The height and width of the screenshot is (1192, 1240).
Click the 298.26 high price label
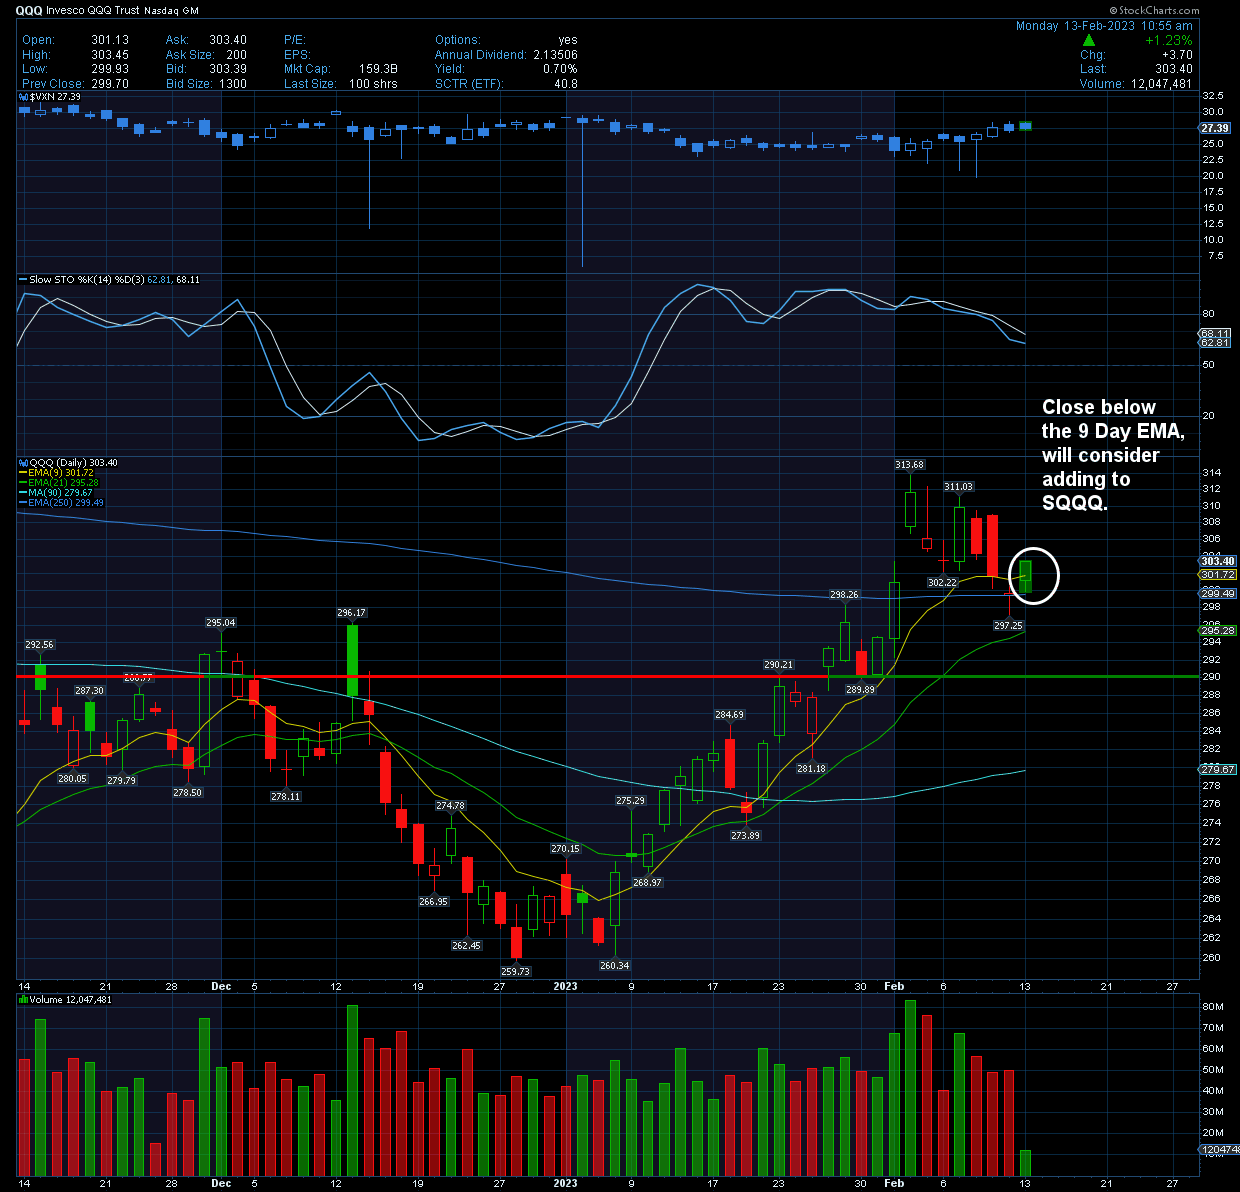[x=844, y=595]
